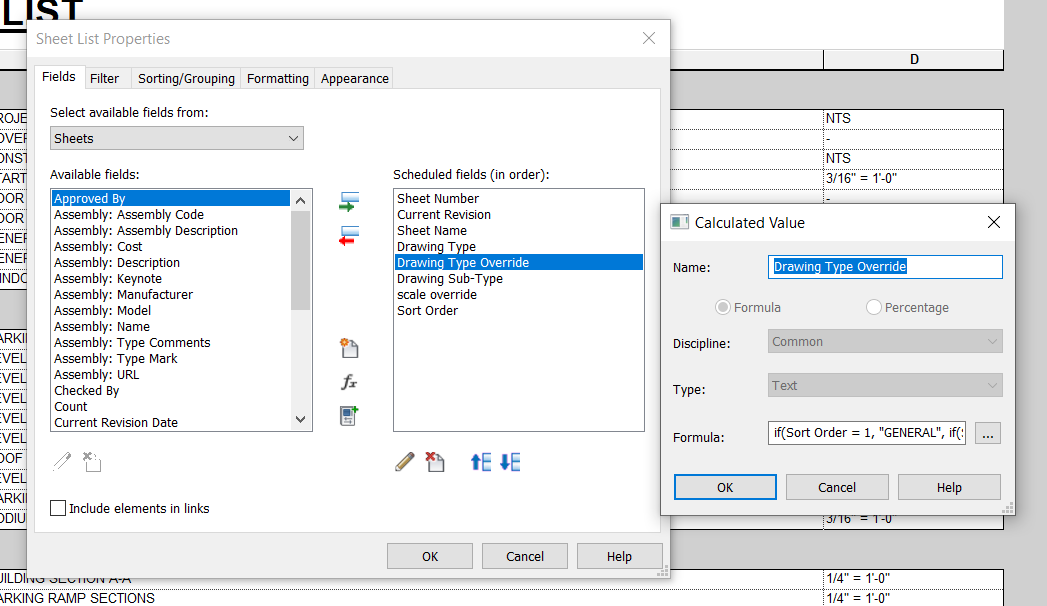Delete the selected scheduled field

coord(433,461)
